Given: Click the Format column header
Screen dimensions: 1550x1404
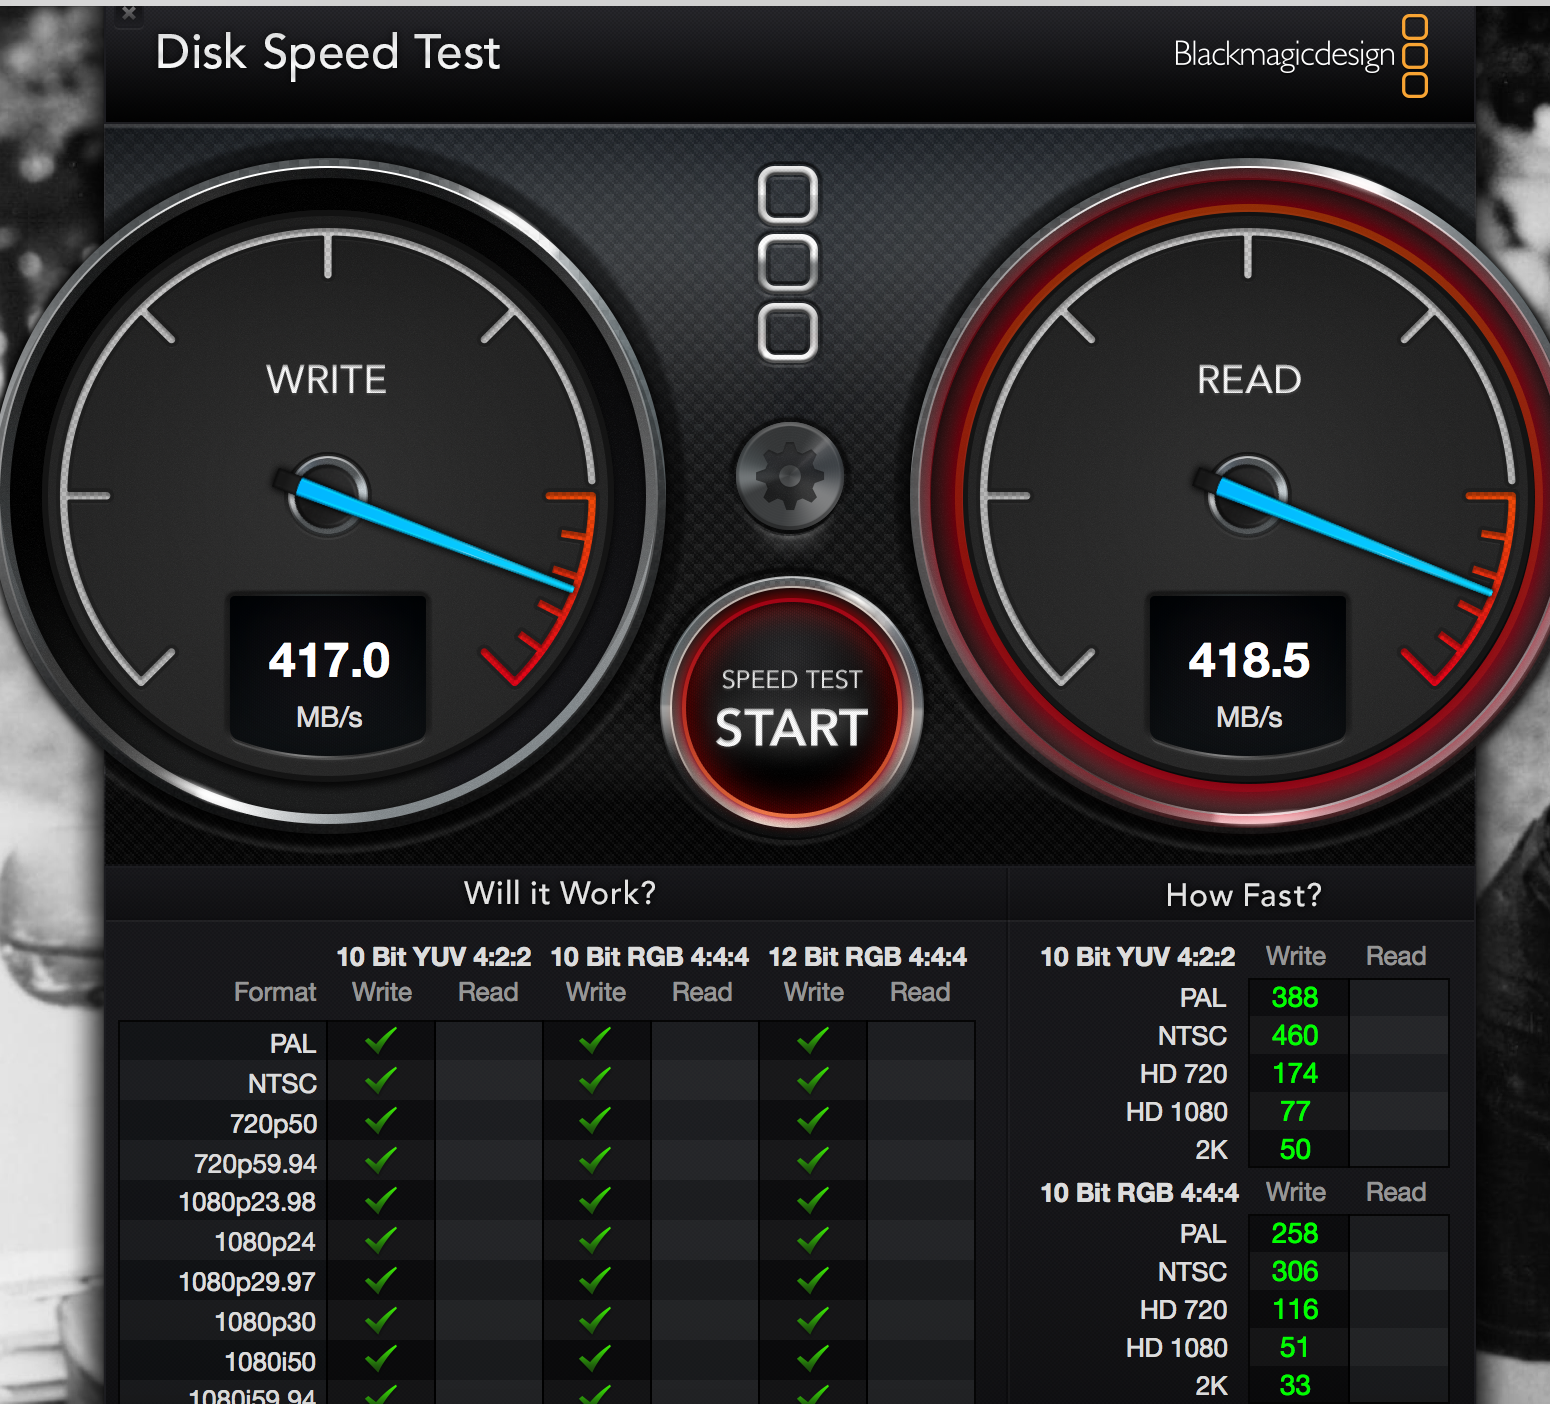Looking at the screenshot, I should [275, 992].
